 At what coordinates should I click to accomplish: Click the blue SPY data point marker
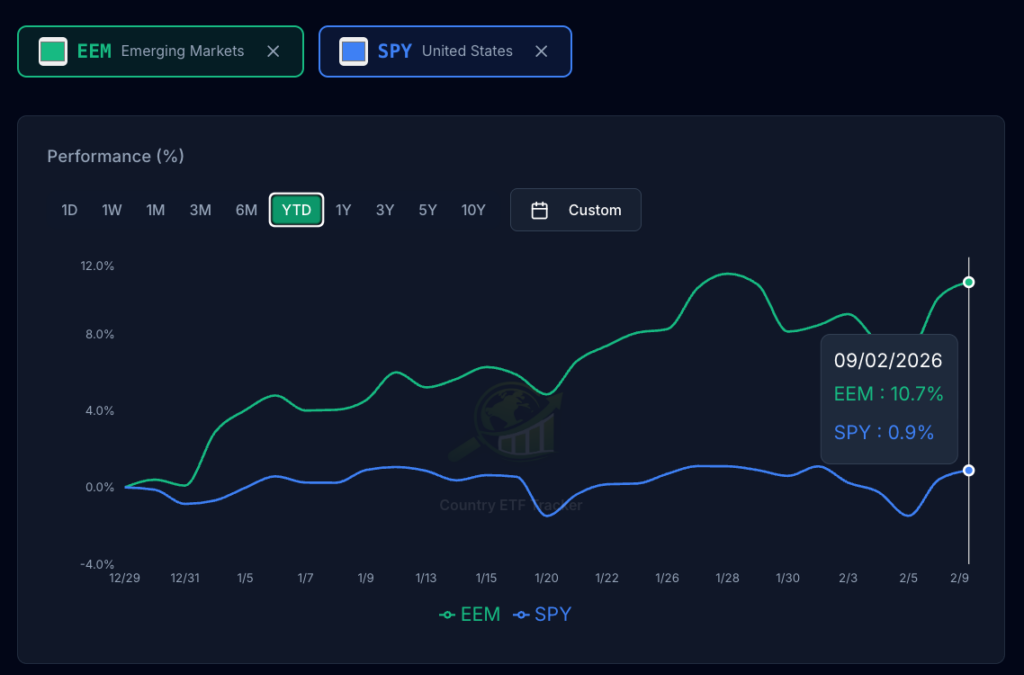pyautogui.click(x=968, y=471)
